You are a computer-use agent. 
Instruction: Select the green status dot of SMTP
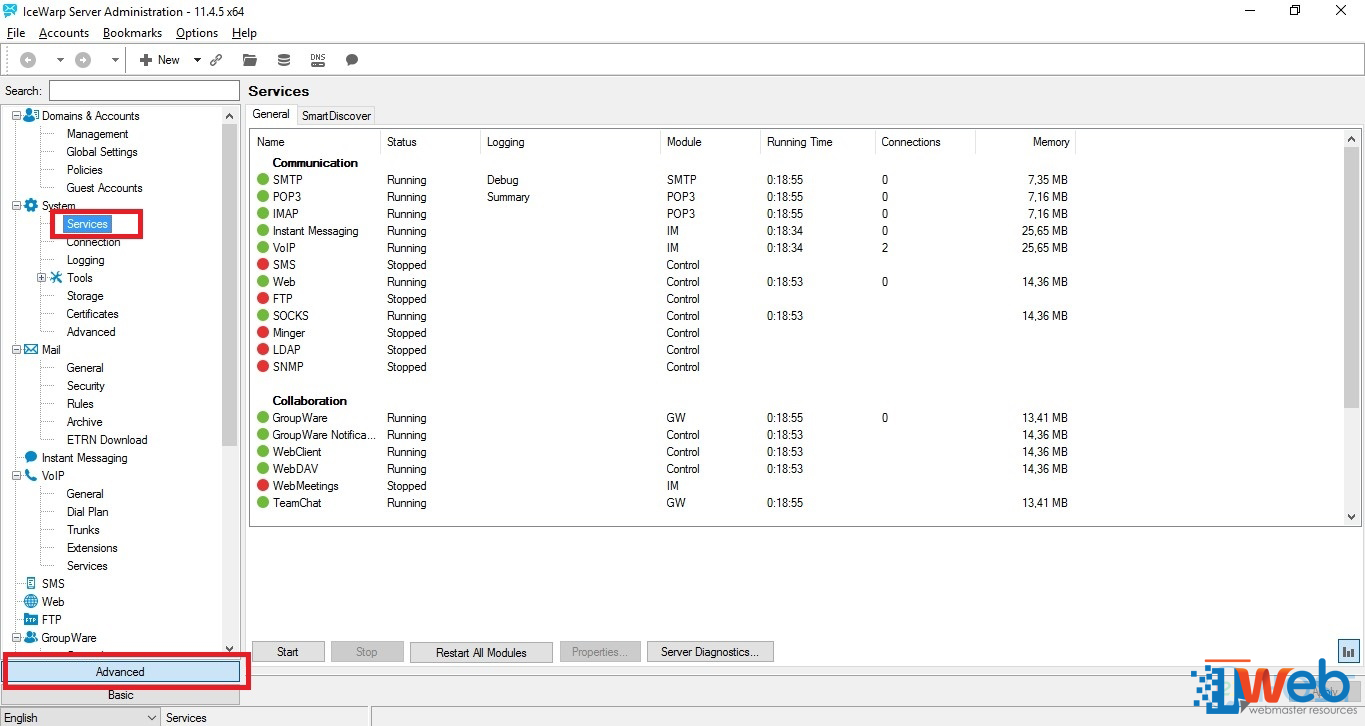[x=263, y=180]
